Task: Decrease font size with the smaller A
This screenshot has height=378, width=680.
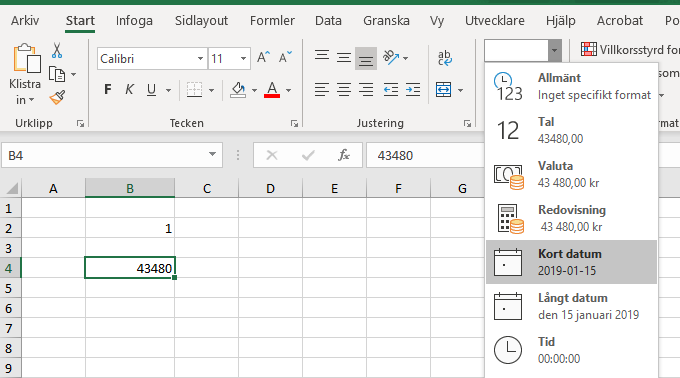Action: click(x=285, y=58)
